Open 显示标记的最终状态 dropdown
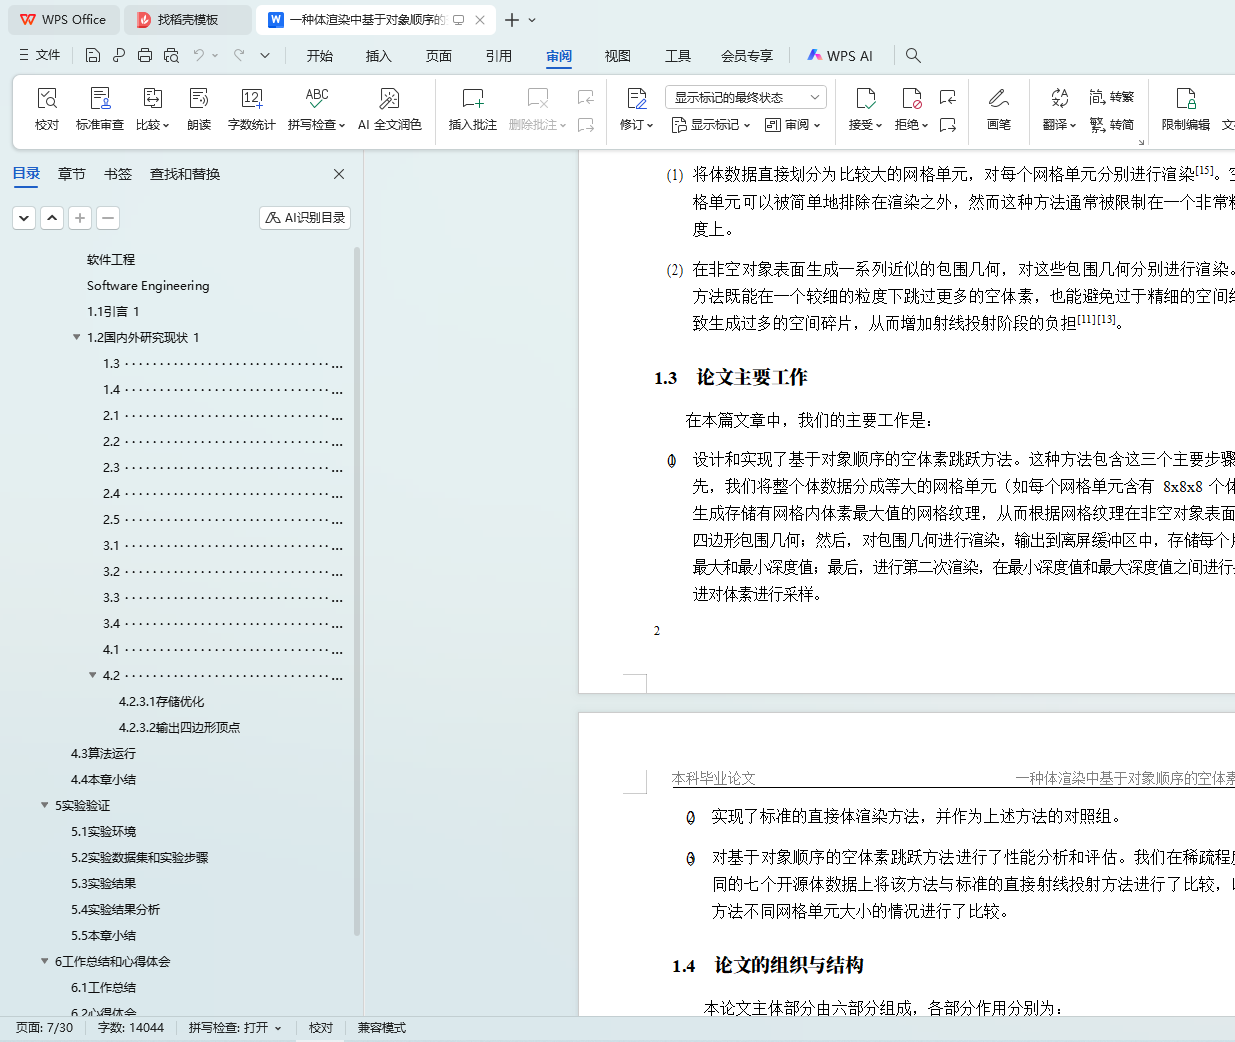The image size is (1235, 1042). [x=745, y=97]
